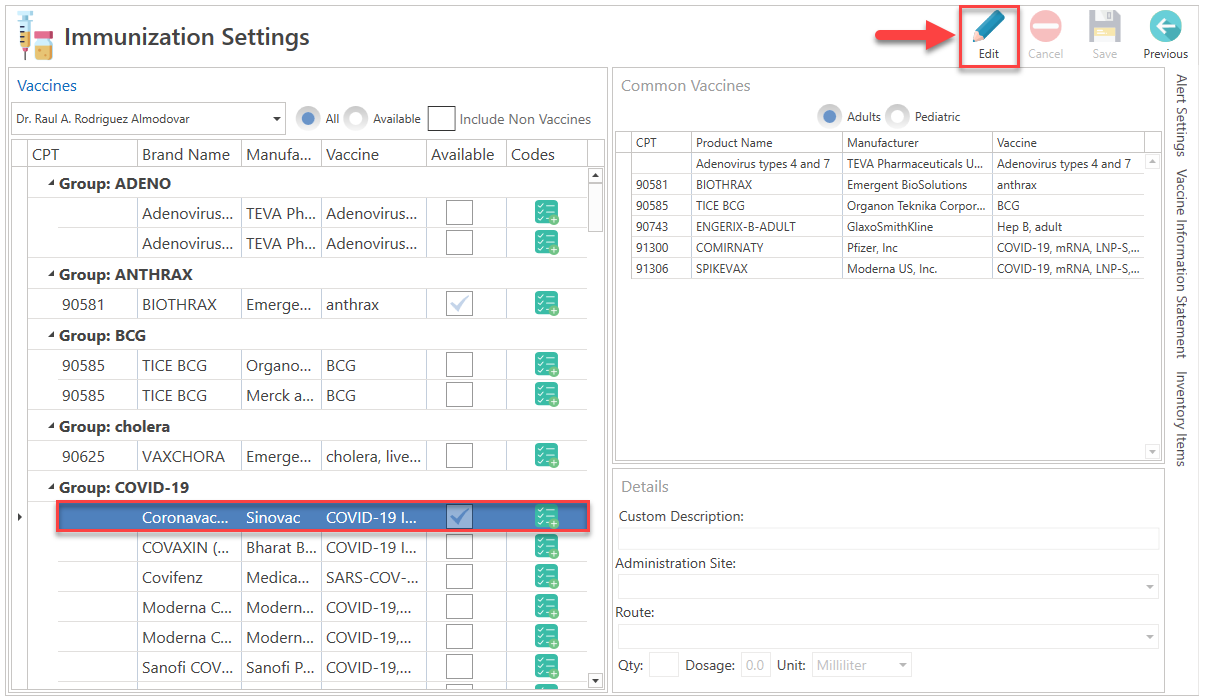Select the Available radio button
This screenshot has height=700, width=1205.
[x=356, y=118]
